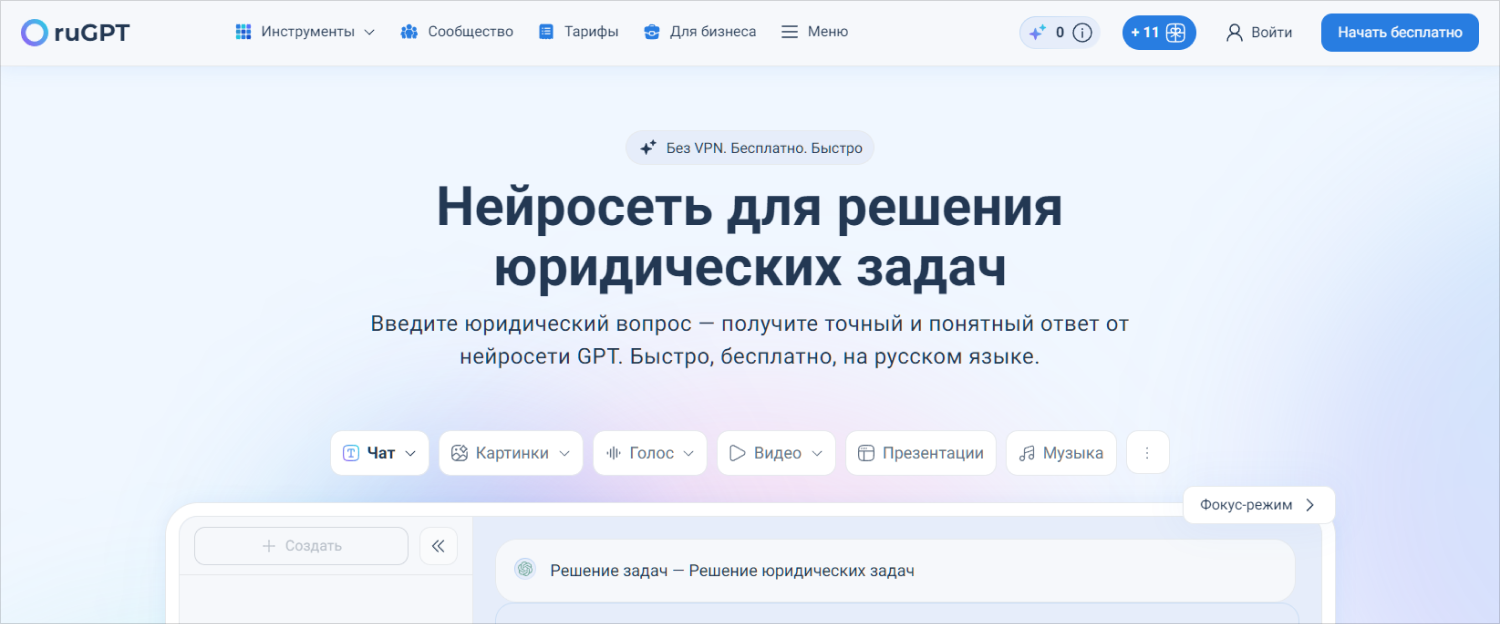The height and width of the screenshot is (624, 1500).
Task: Click the three-dot more tools icon
Action: click(1147, 453)
